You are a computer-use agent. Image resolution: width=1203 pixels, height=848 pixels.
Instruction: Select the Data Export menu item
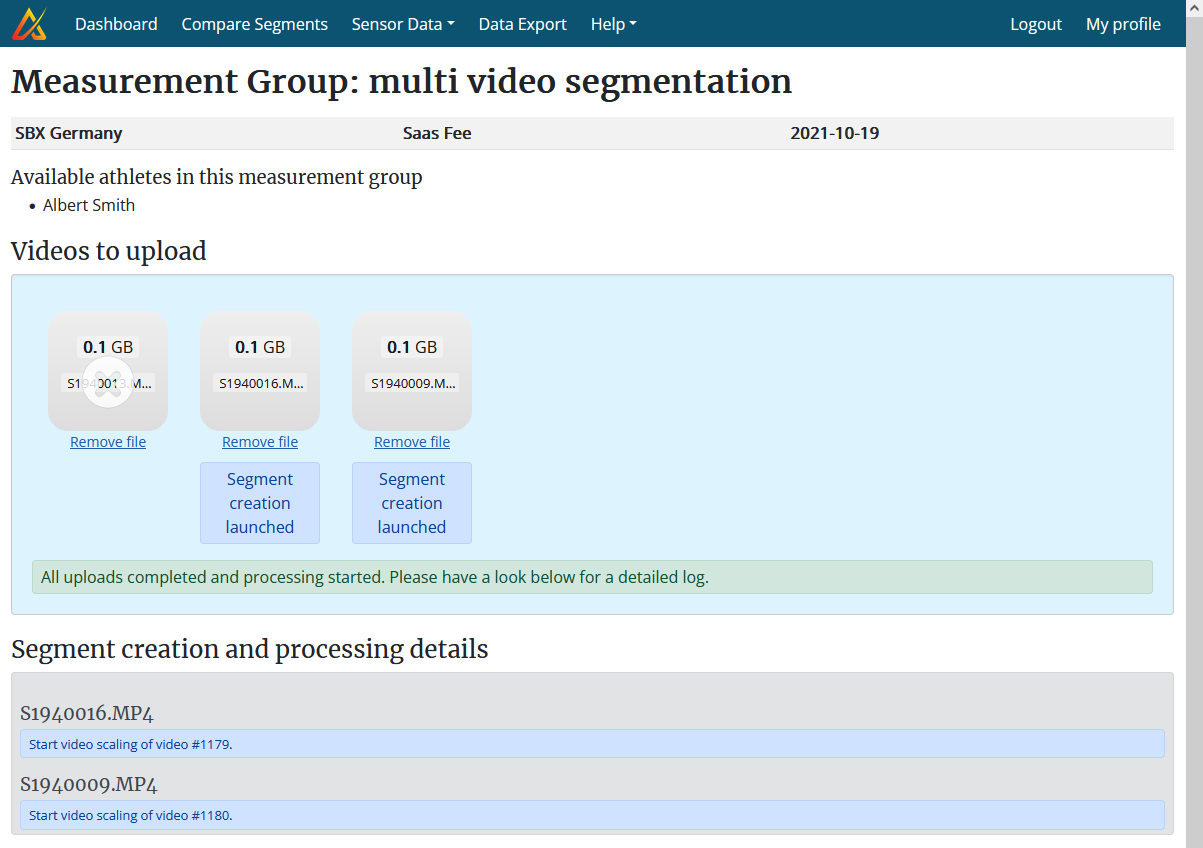point(522,23)
